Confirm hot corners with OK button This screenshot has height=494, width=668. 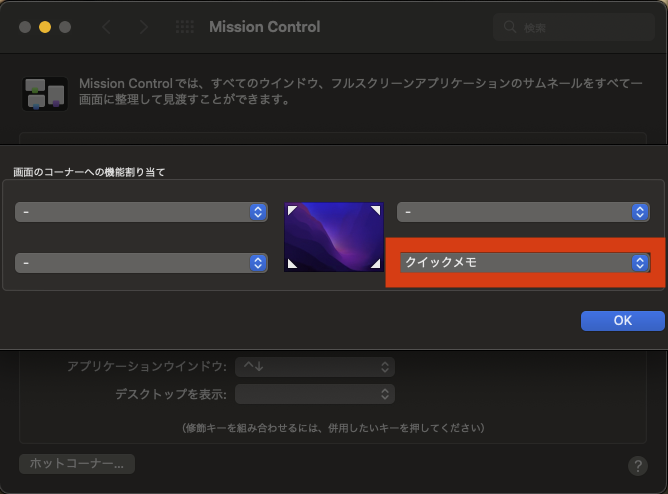[x=622, y=320]
